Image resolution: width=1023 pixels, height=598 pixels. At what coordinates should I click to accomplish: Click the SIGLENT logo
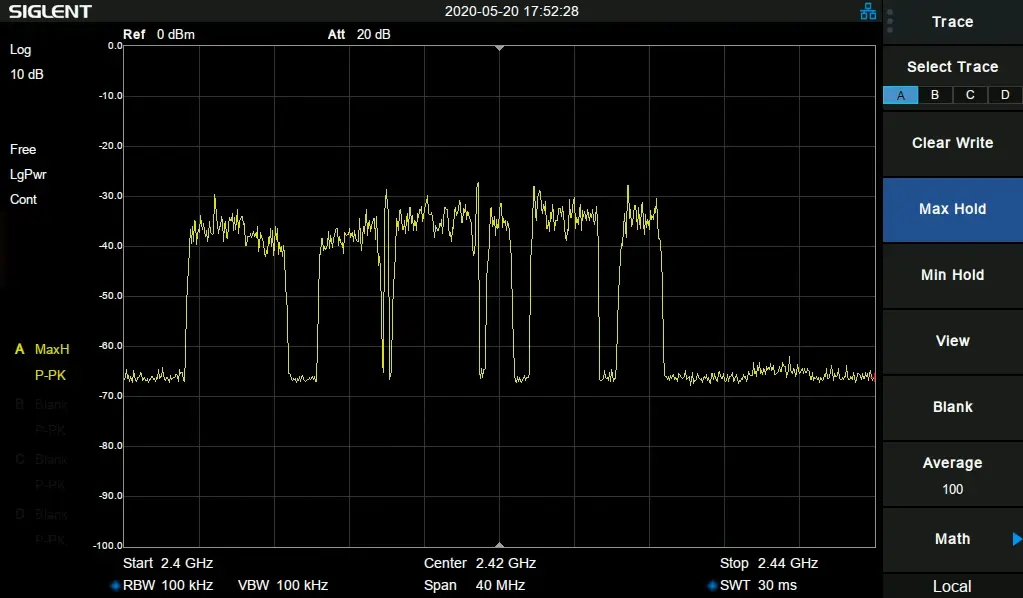click(x=51, y=12)
